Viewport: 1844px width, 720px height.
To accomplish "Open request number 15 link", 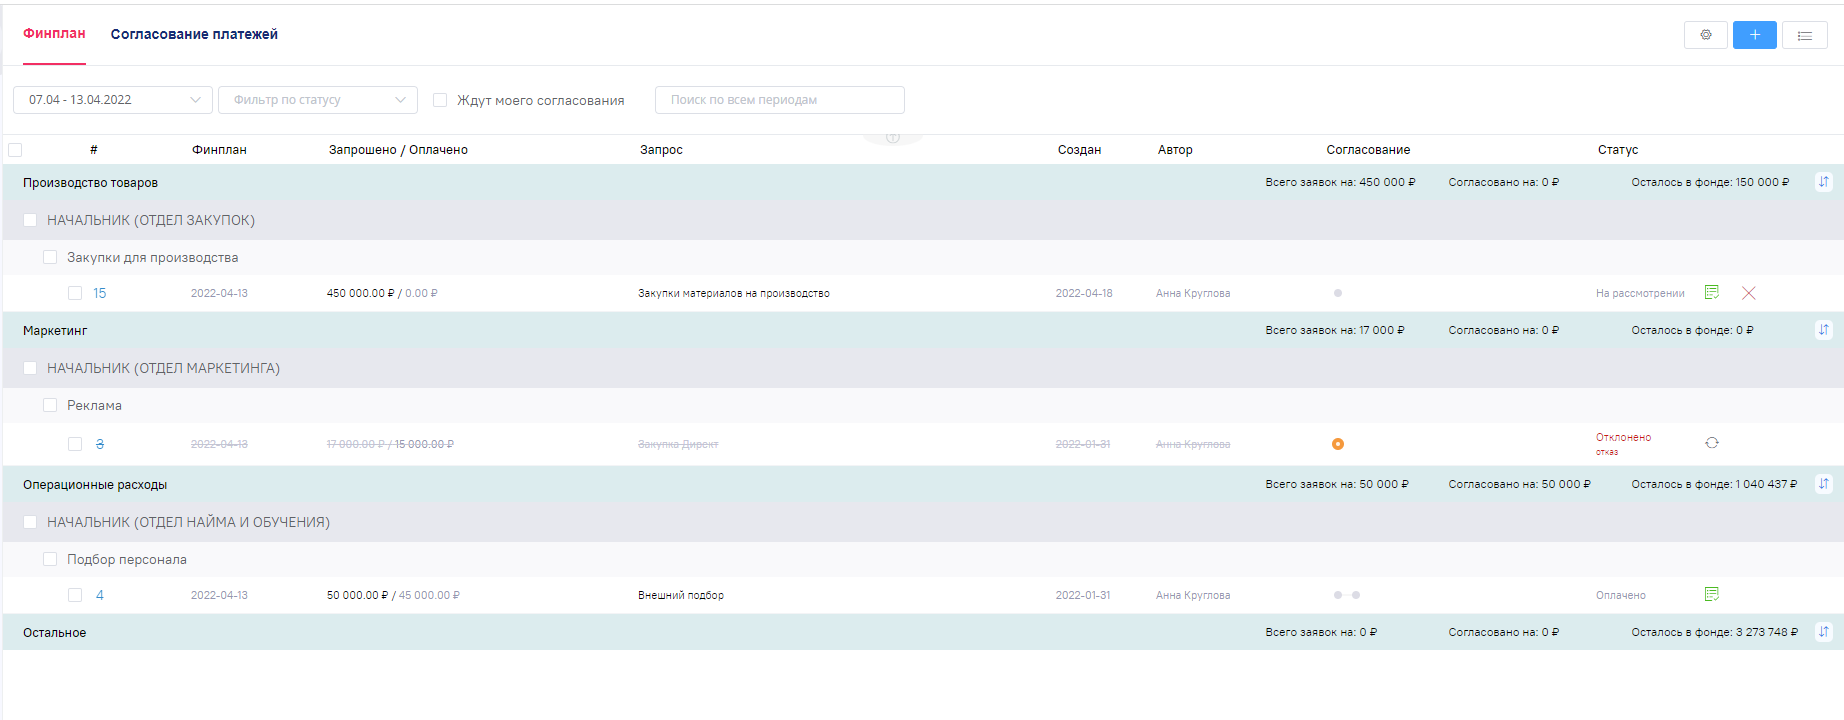I will click(100, 293).
